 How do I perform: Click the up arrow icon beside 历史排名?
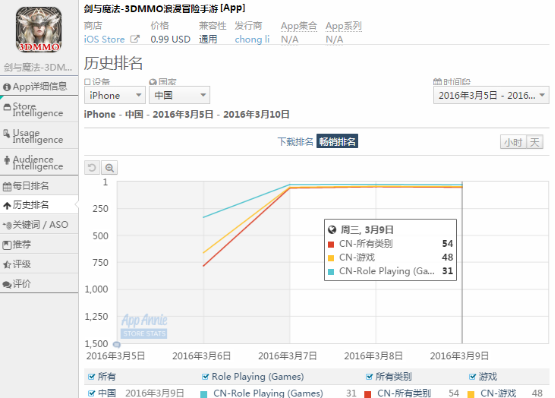(7, 205)
